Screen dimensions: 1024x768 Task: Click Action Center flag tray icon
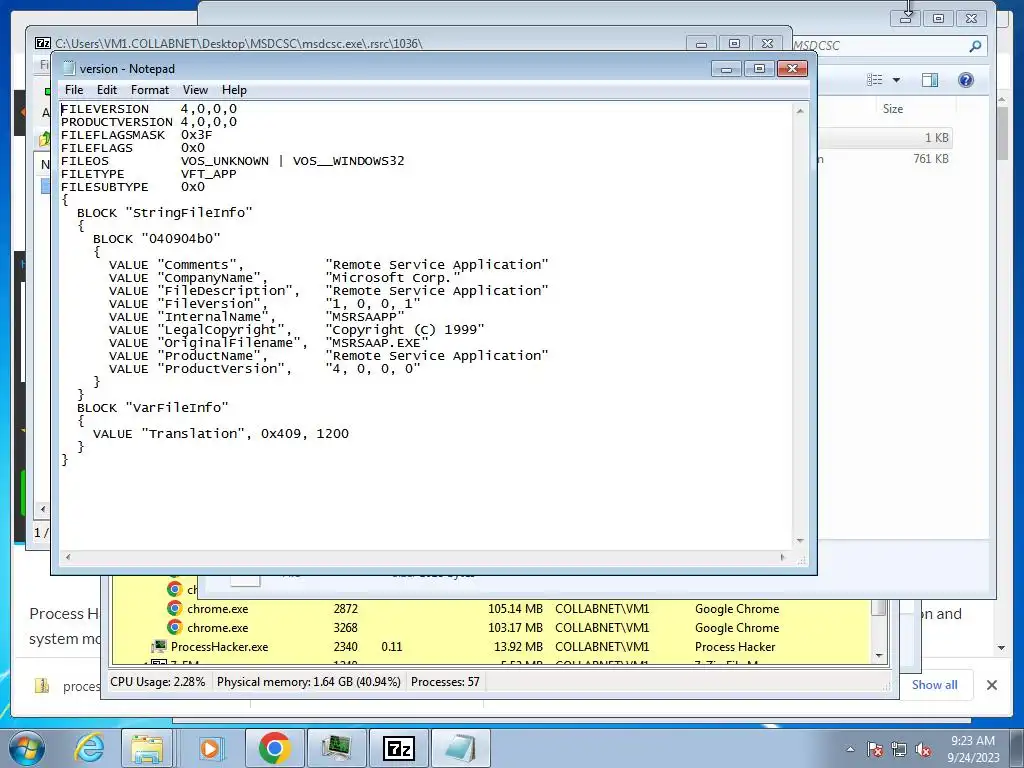pyautogui.click(x=875, y=749)
